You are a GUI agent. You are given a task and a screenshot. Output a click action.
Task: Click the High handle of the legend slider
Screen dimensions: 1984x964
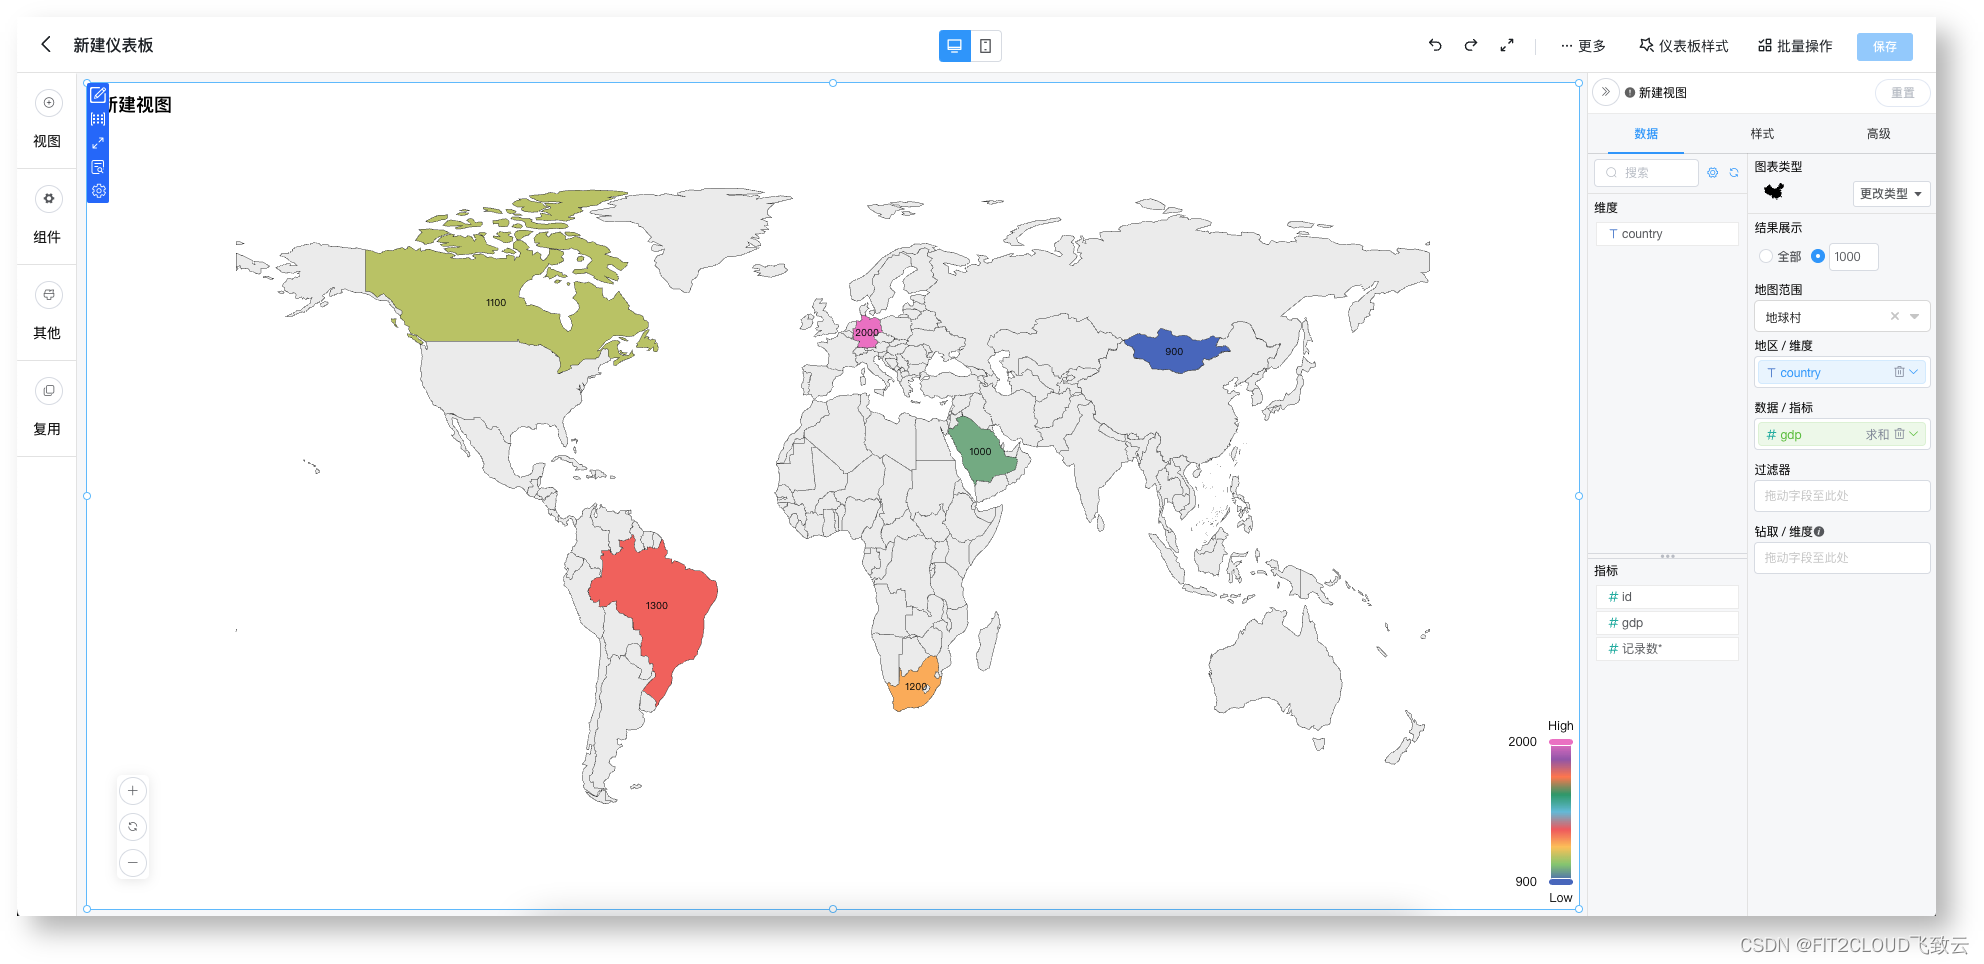pos(1561,742)
